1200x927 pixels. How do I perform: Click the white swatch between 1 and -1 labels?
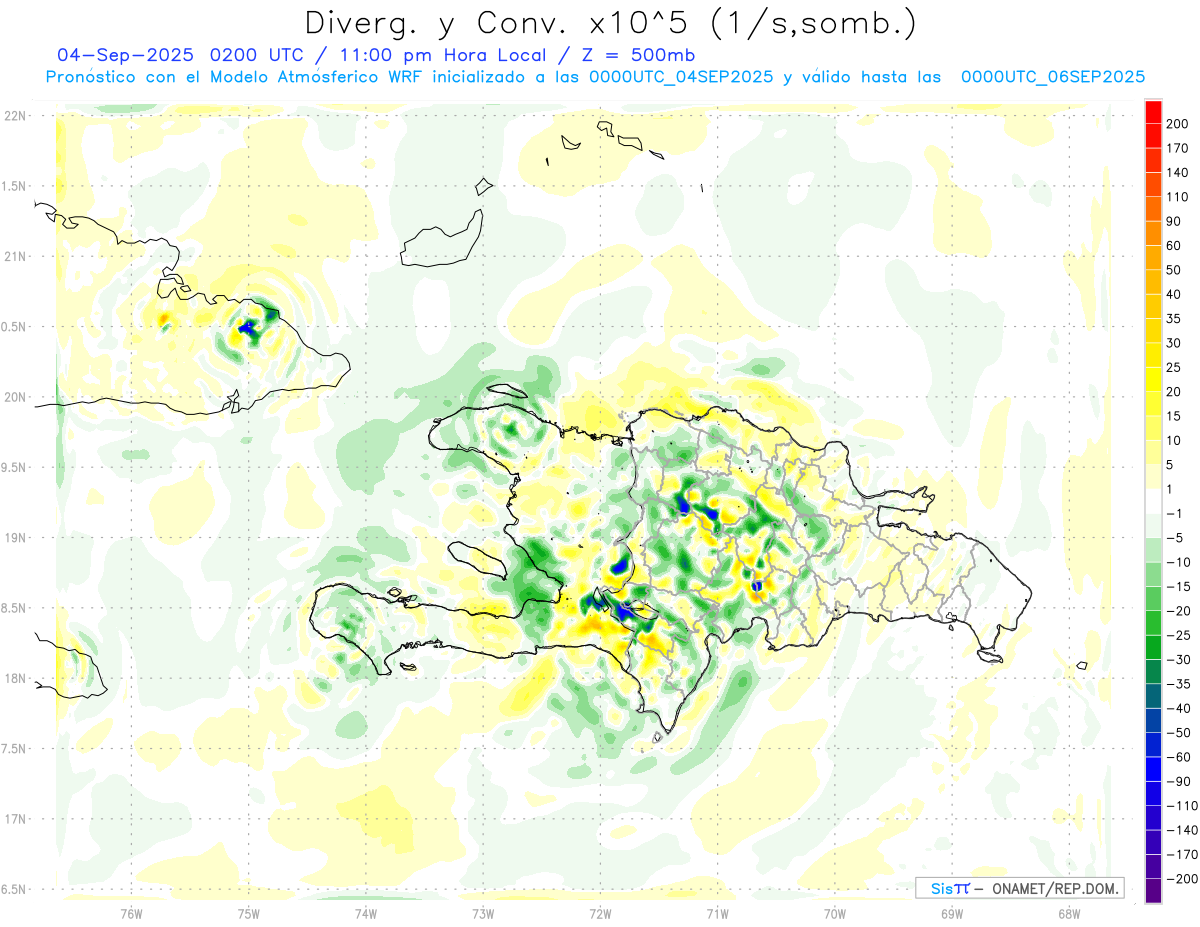[x=1153, y=501]
